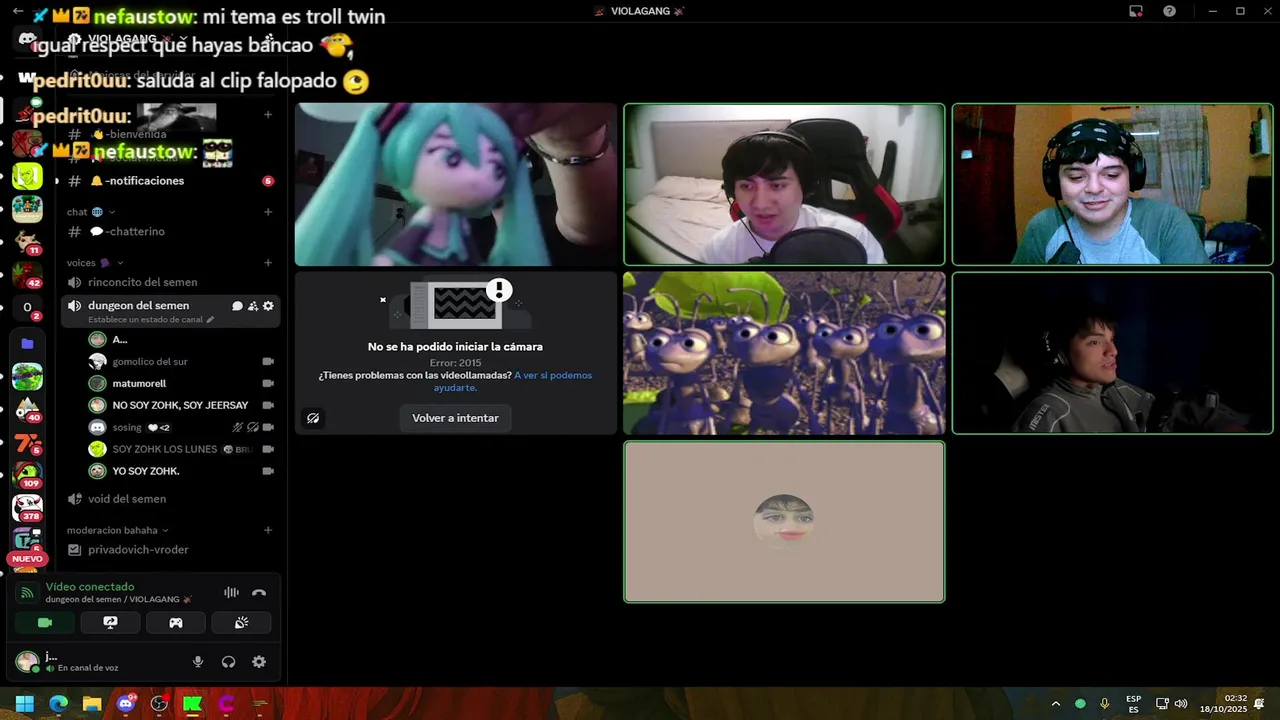Select user NO SOY ZOHK, SOY JEERSAY
Image resolution: width=1280 pixels, height=720 pixels.
tap(181, 405)
